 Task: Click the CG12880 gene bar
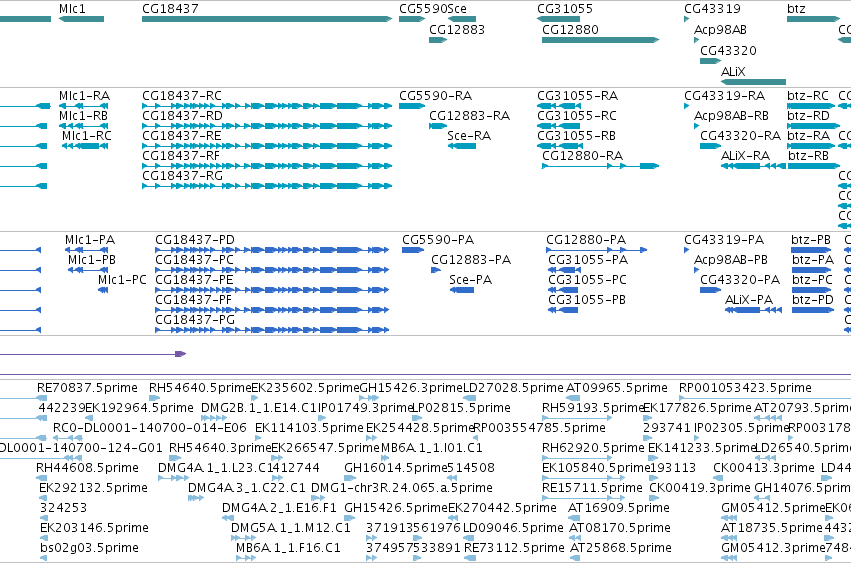pyautogui.click(x=601, y=40)
